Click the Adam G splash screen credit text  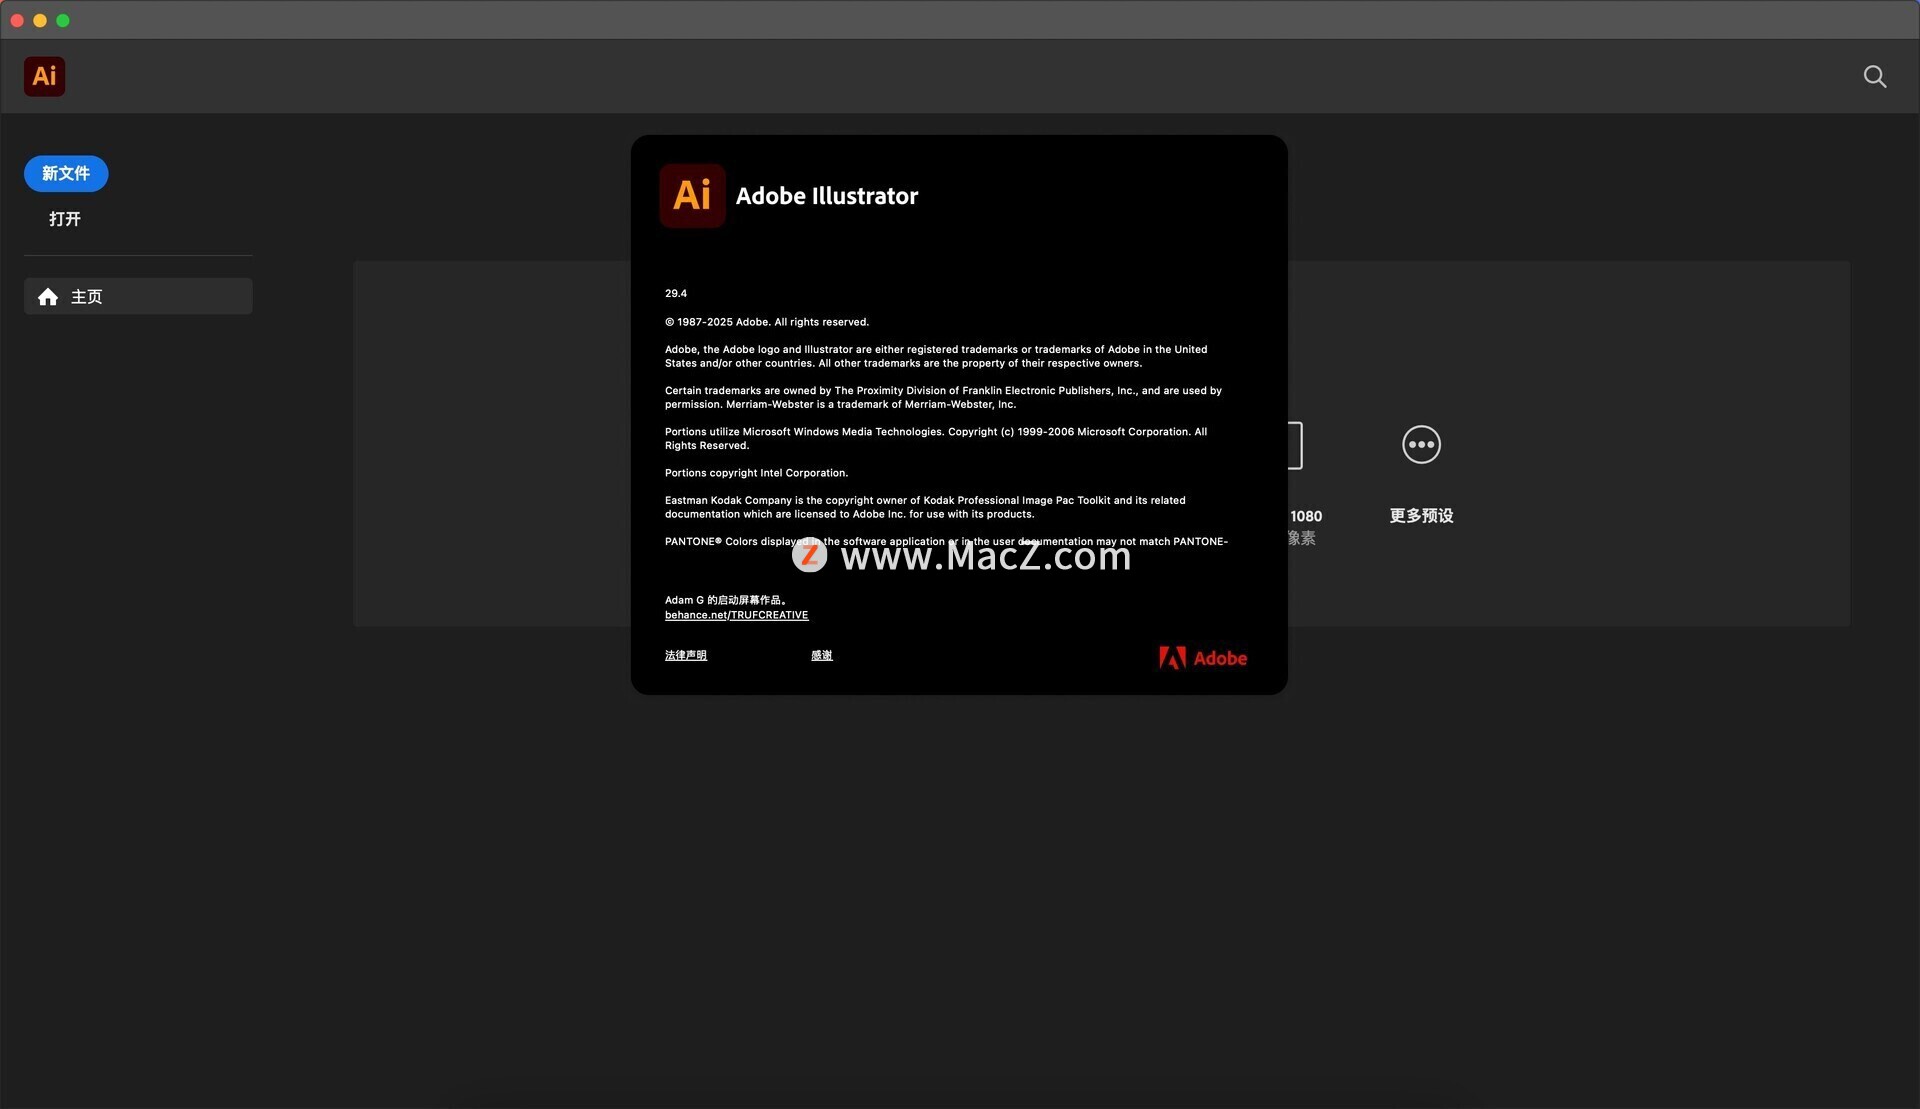[x=726, y=600]
